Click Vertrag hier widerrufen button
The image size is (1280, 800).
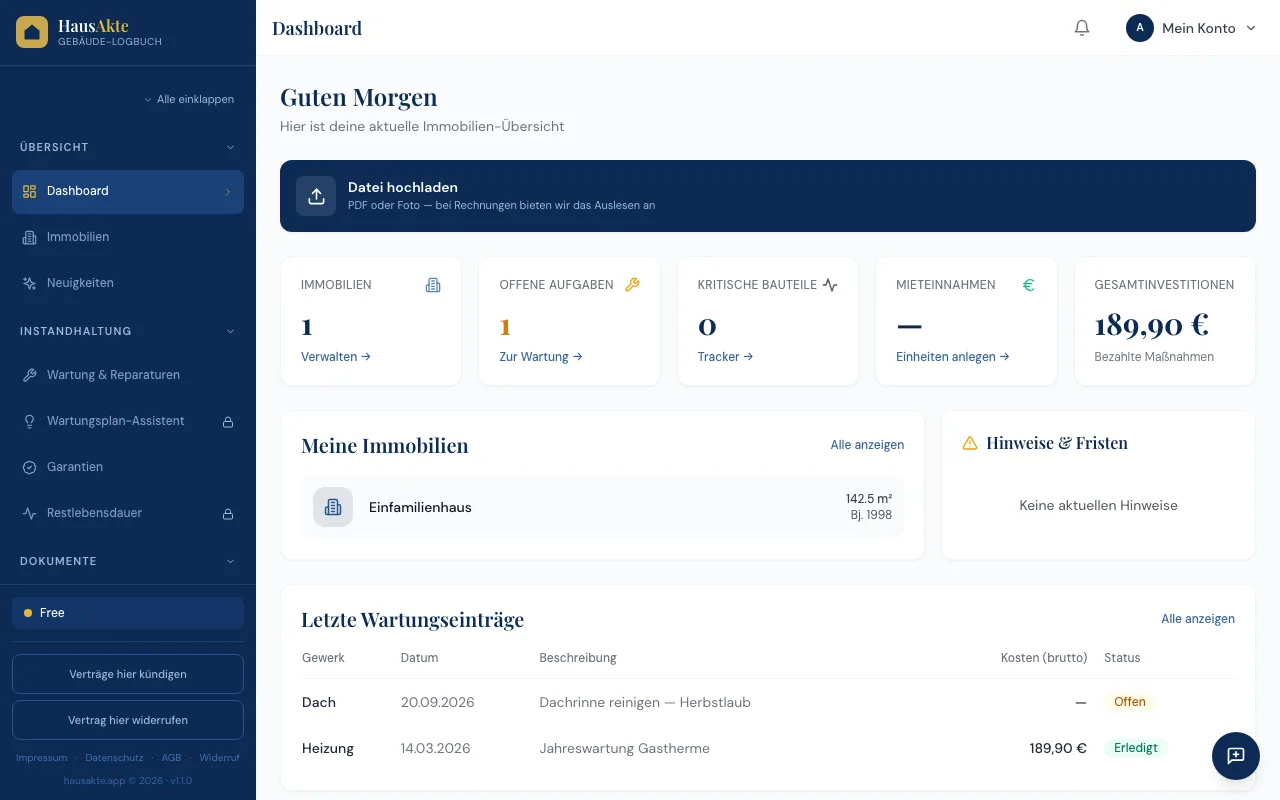[x=128, y=720]
